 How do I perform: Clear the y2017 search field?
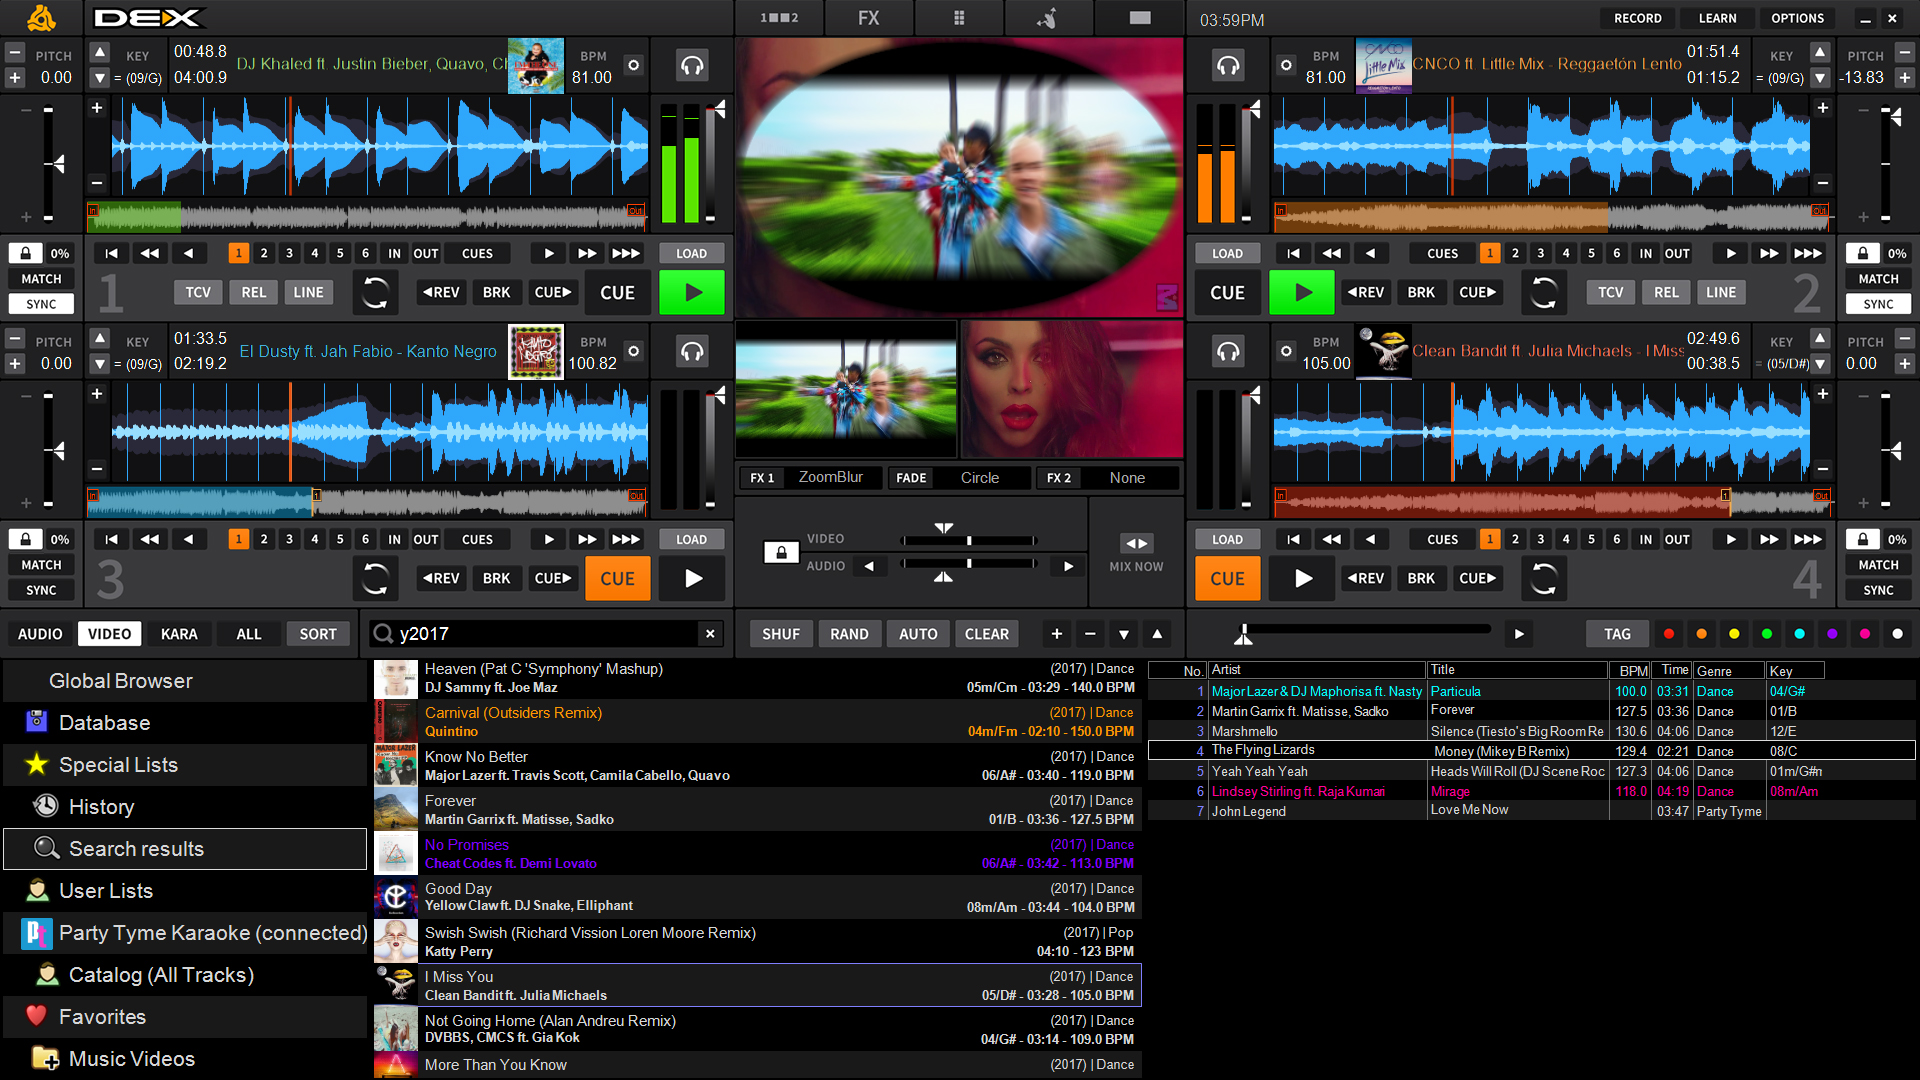click(x=710, y=634)
